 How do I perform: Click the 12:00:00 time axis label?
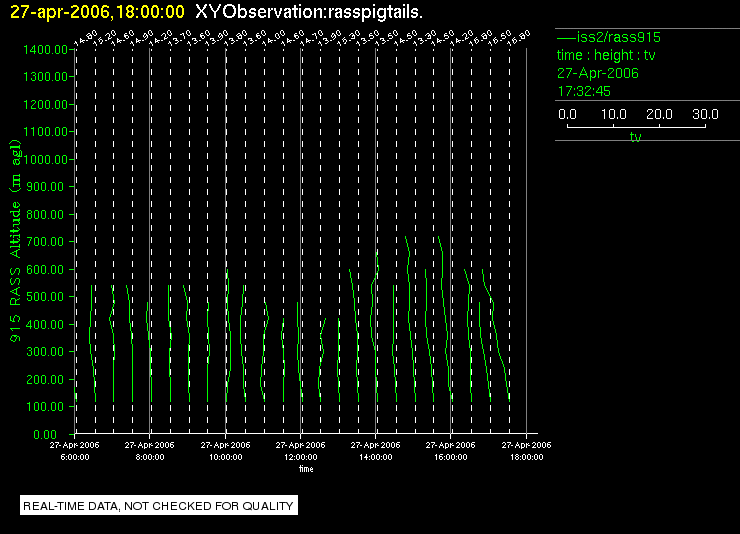301,457
